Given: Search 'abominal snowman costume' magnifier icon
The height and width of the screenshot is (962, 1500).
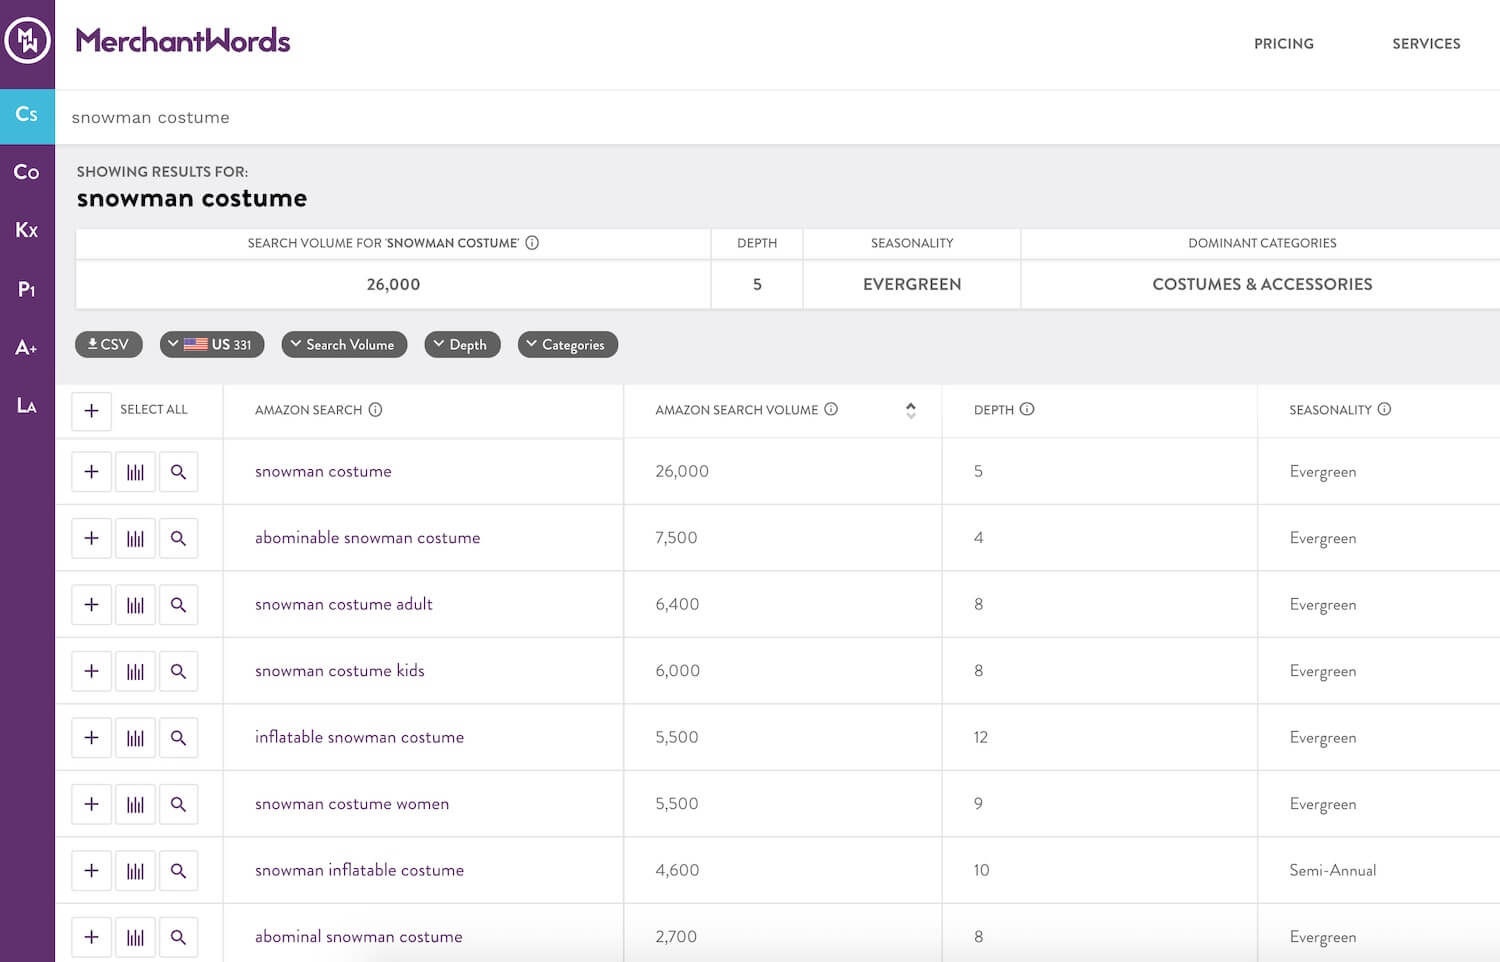Looking at the screenshot, I should (178, 937).
